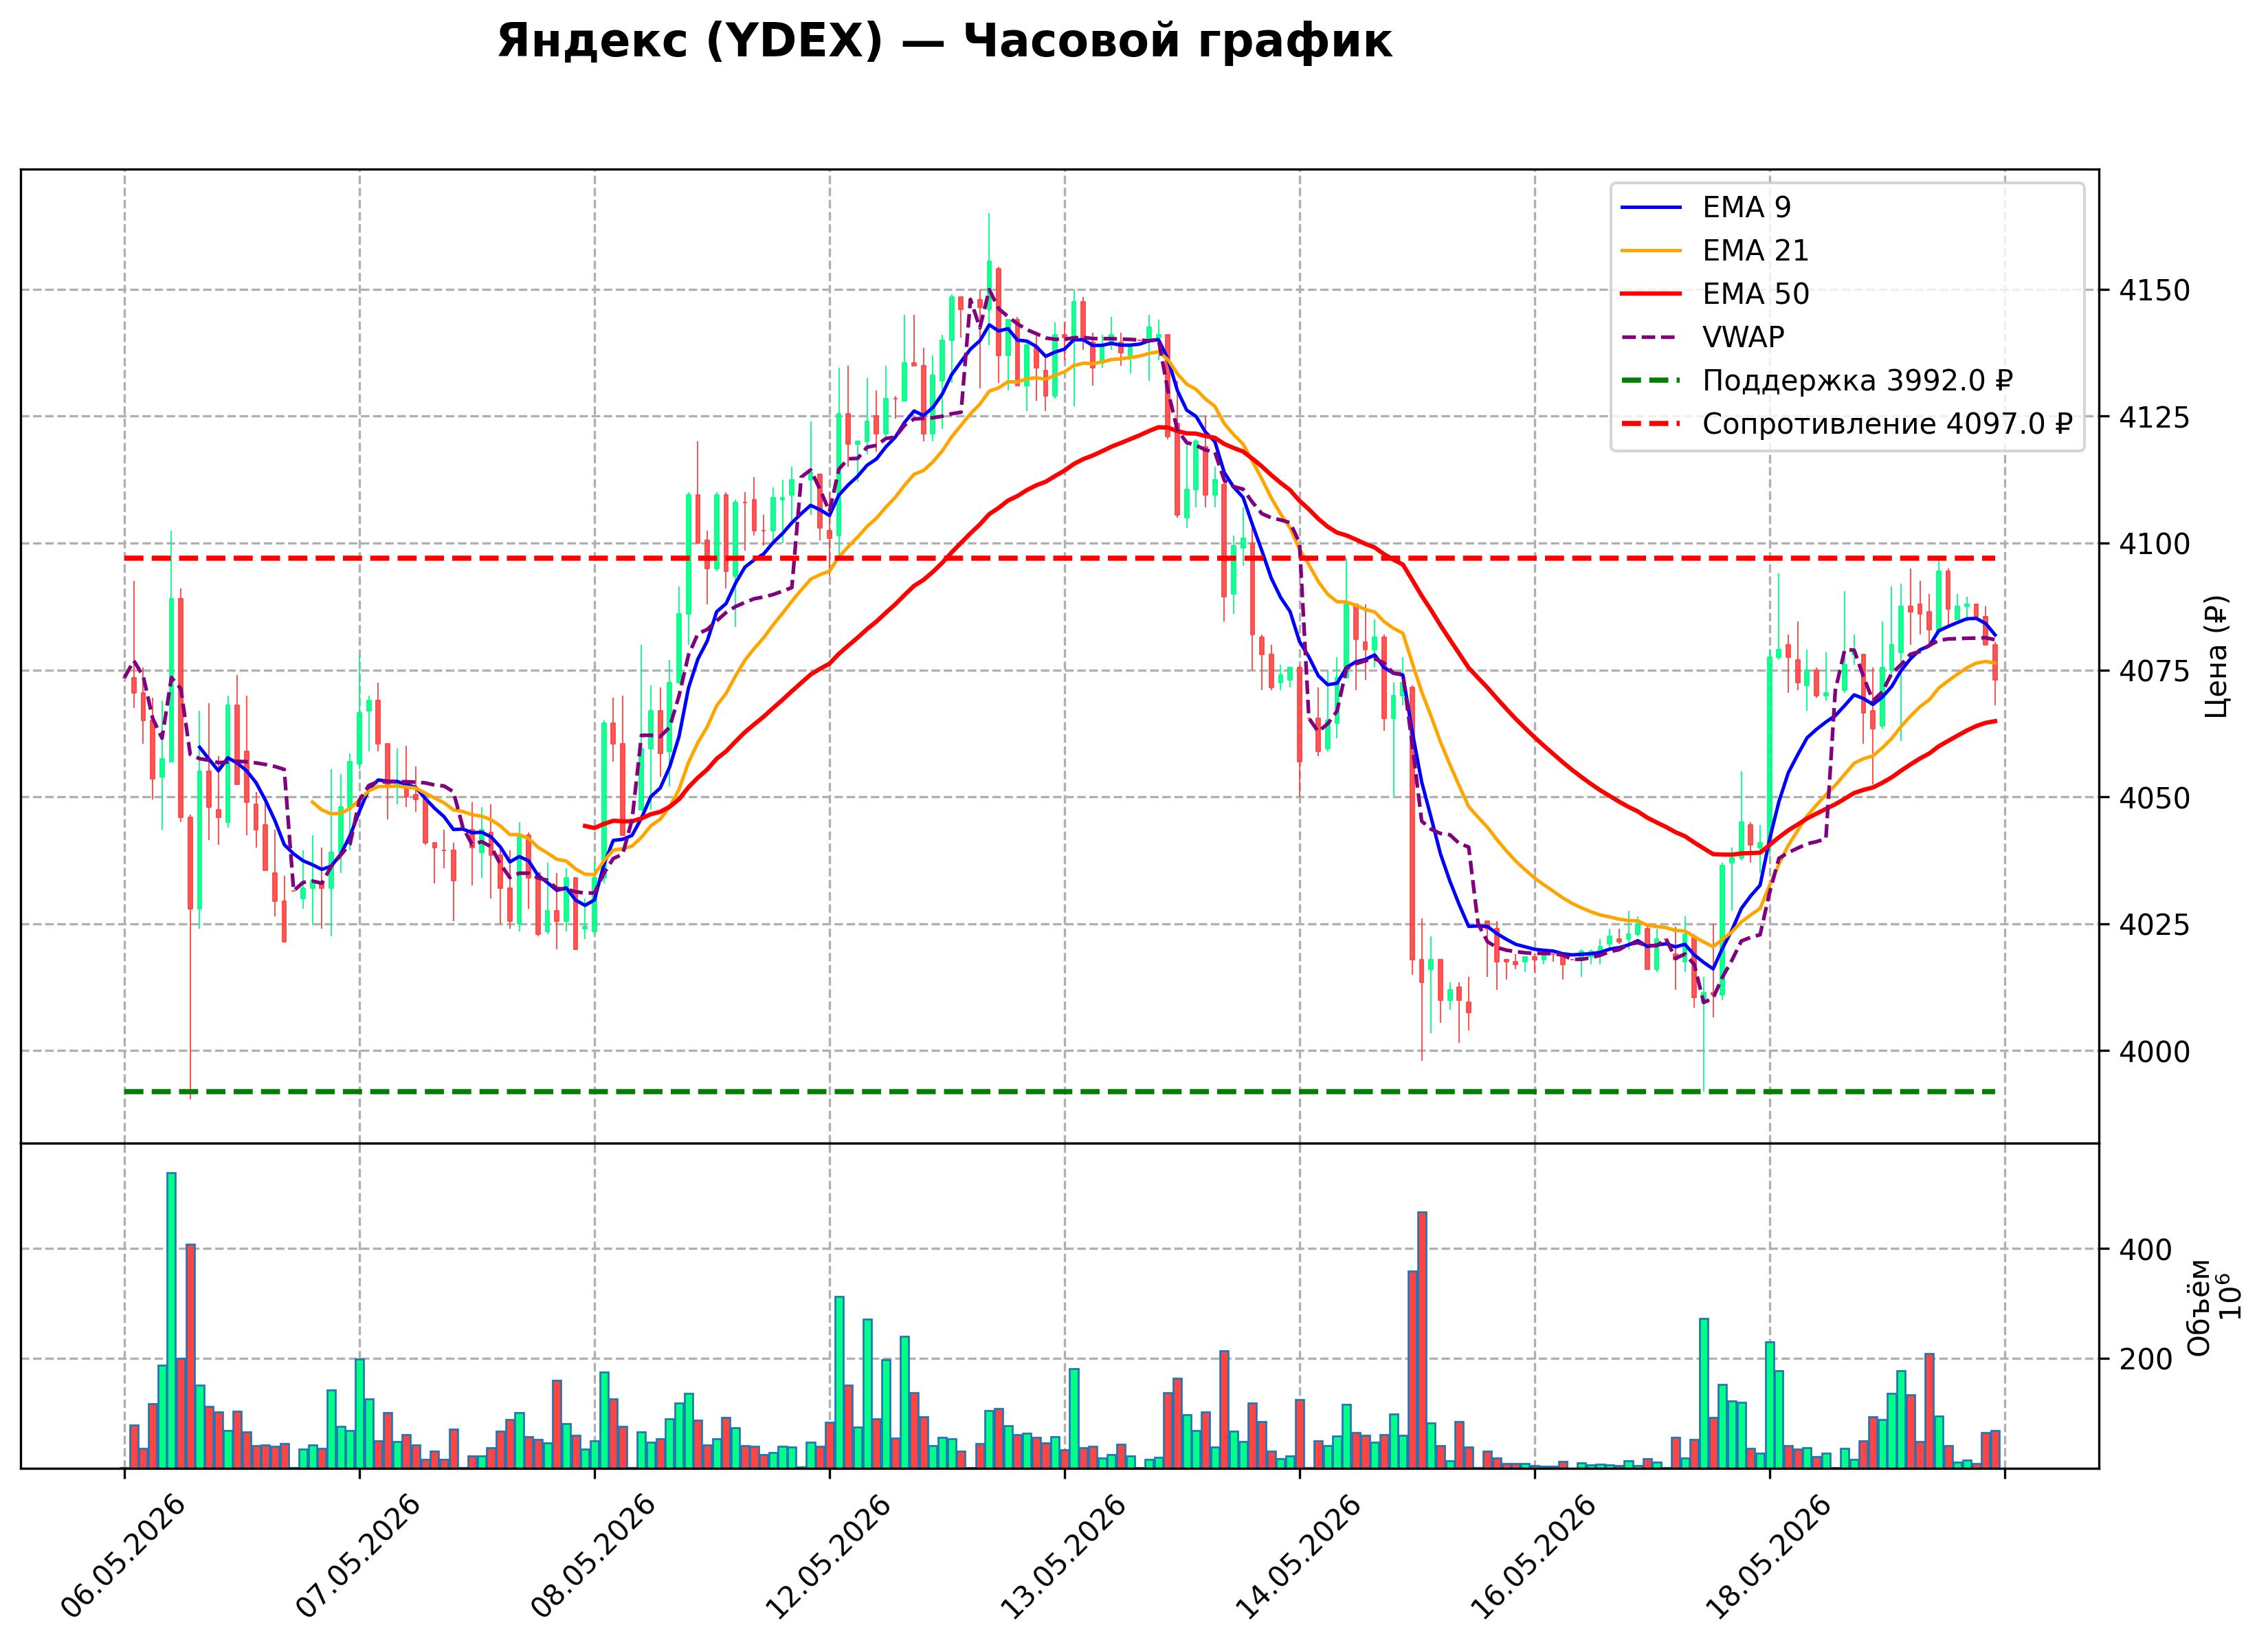Click the 06.05.2026 date label
This screenshot has width=2268, height=1645.
tap(124, 1556)
